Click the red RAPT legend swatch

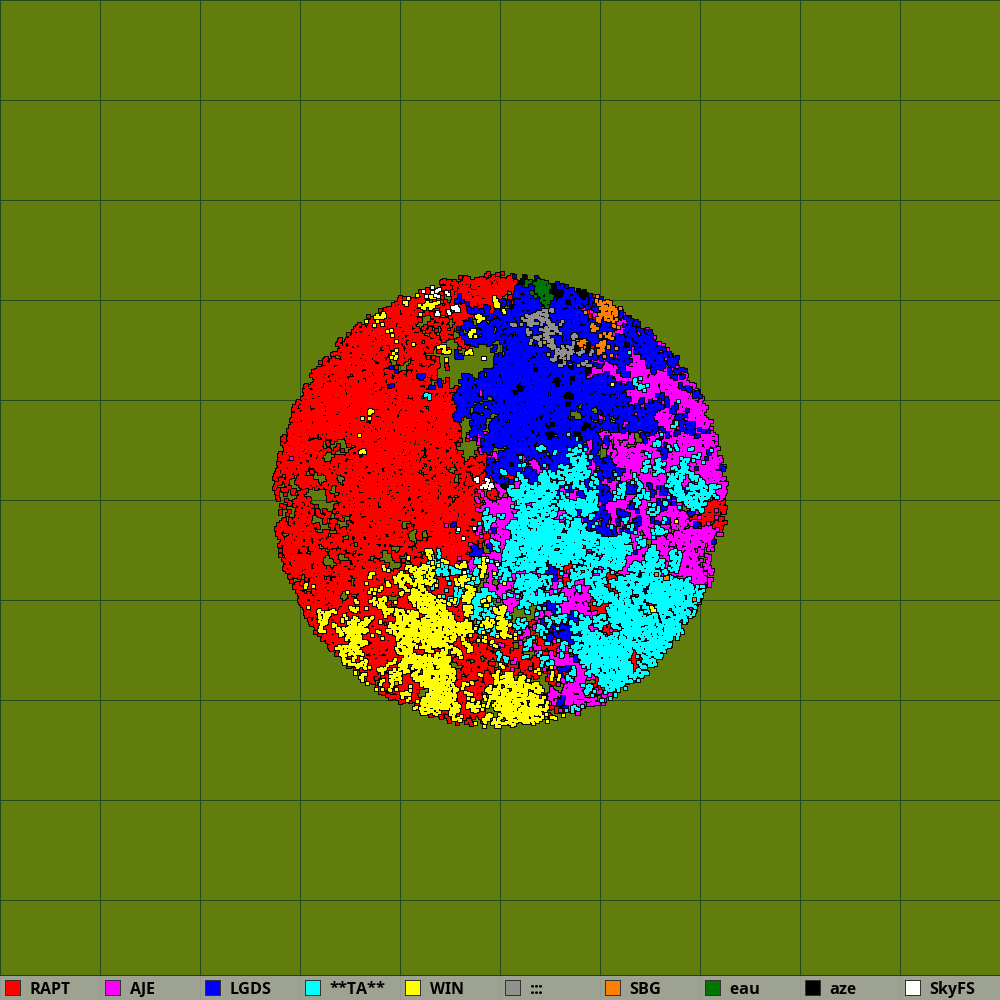13,988
